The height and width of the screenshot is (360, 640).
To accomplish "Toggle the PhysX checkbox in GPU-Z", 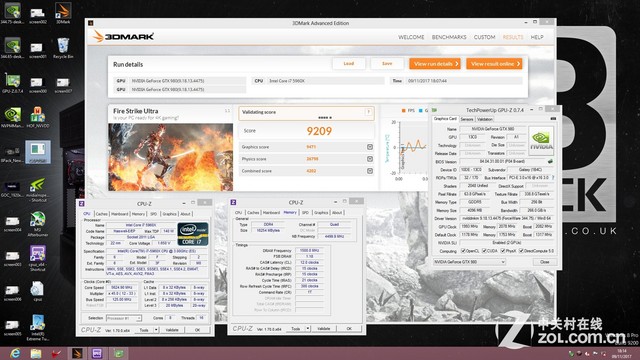I will [503, 251].
